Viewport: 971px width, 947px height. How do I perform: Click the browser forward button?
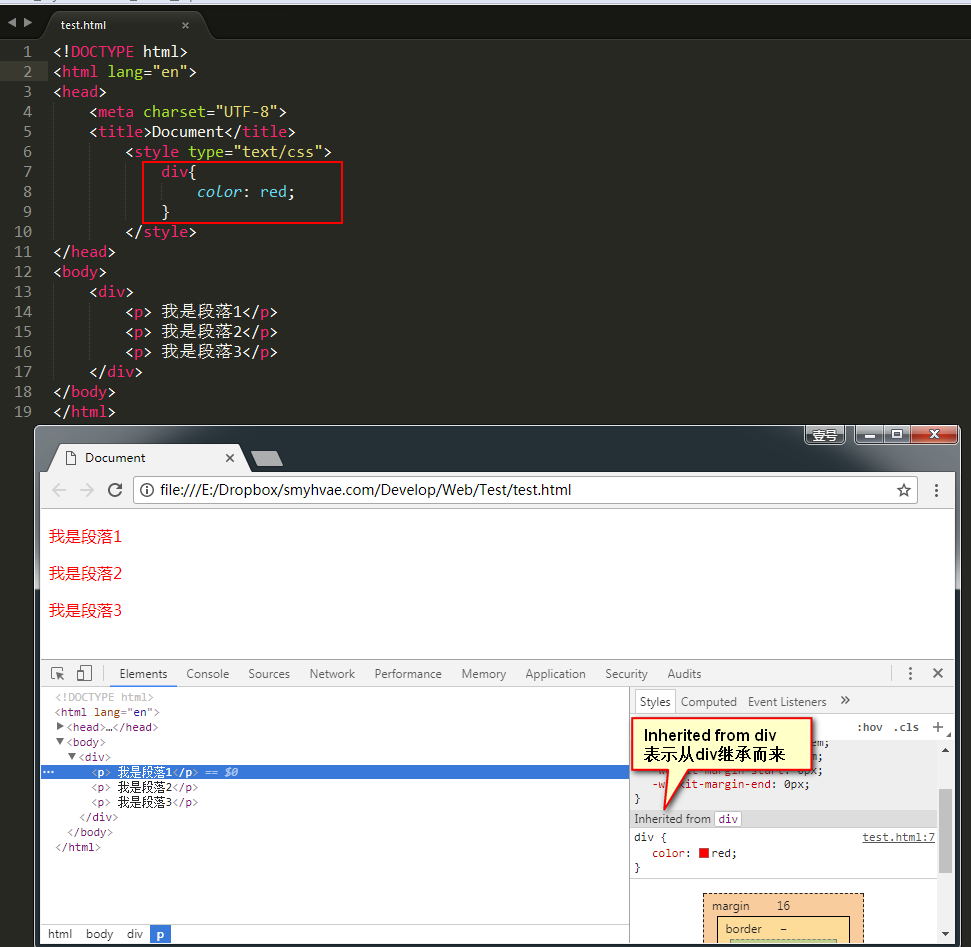87,491
